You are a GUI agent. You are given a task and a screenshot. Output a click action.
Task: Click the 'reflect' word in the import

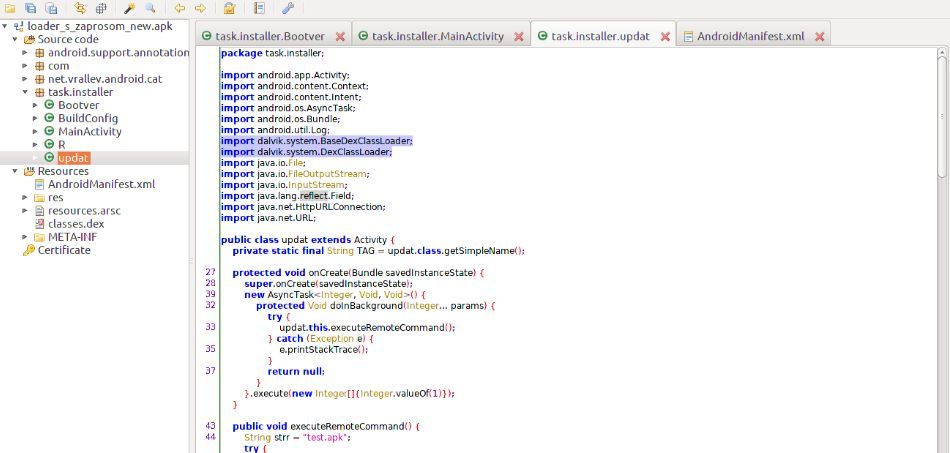click(x=314, y=196)
